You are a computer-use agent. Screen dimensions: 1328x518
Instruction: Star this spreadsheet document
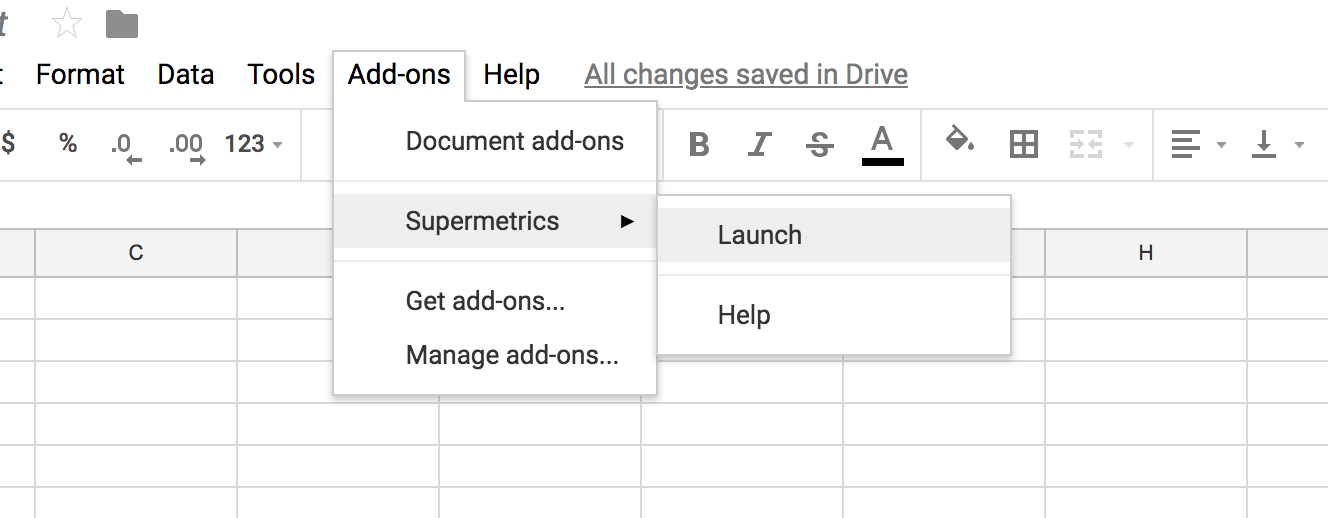tap(67, 23)
